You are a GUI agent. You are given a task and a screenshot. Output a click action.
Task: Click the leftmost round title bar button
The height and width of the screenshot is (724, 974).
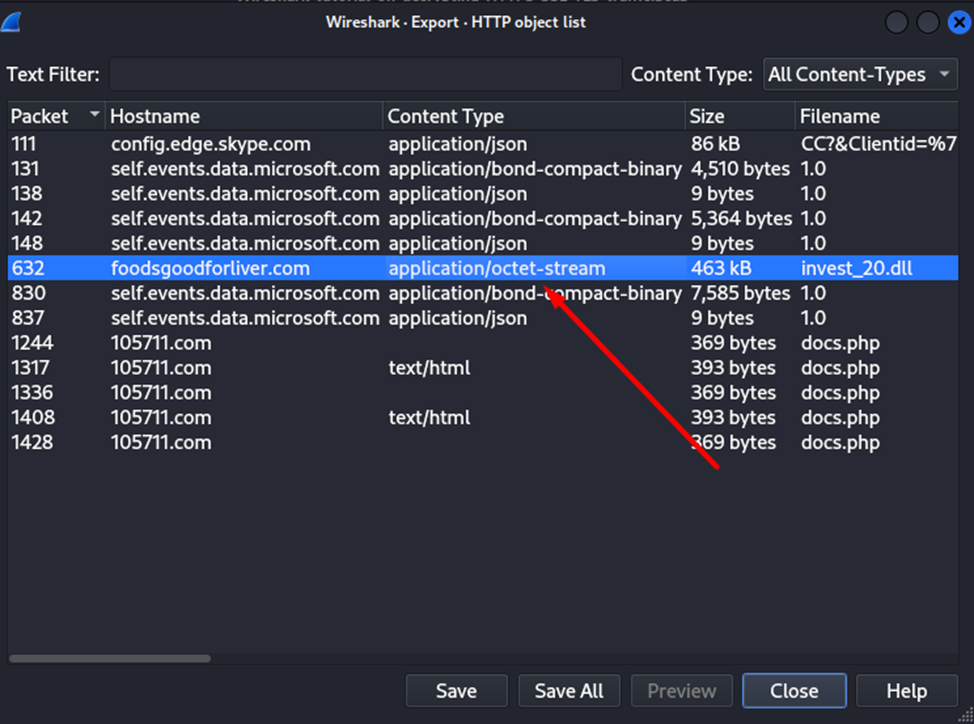tap(896, 22)
